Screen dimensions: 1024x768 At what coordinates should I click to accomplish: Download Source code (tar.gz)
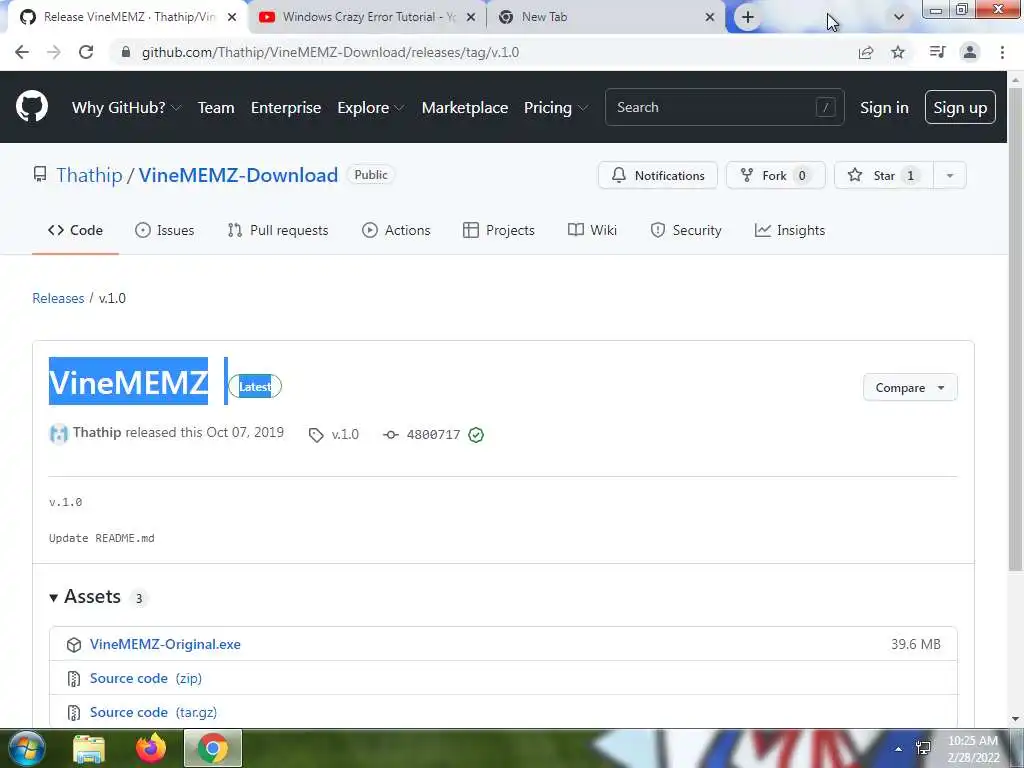pos(153,712)
